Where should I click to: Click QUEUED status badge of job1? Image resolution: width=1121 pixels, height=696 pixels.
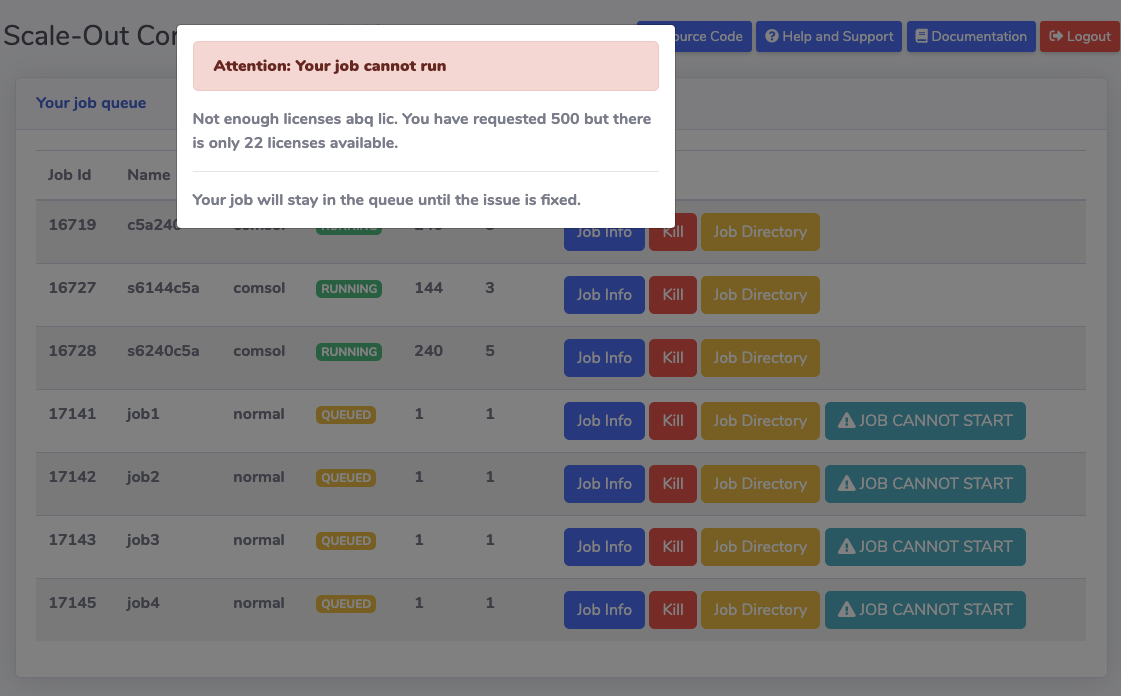click(346, 415)
